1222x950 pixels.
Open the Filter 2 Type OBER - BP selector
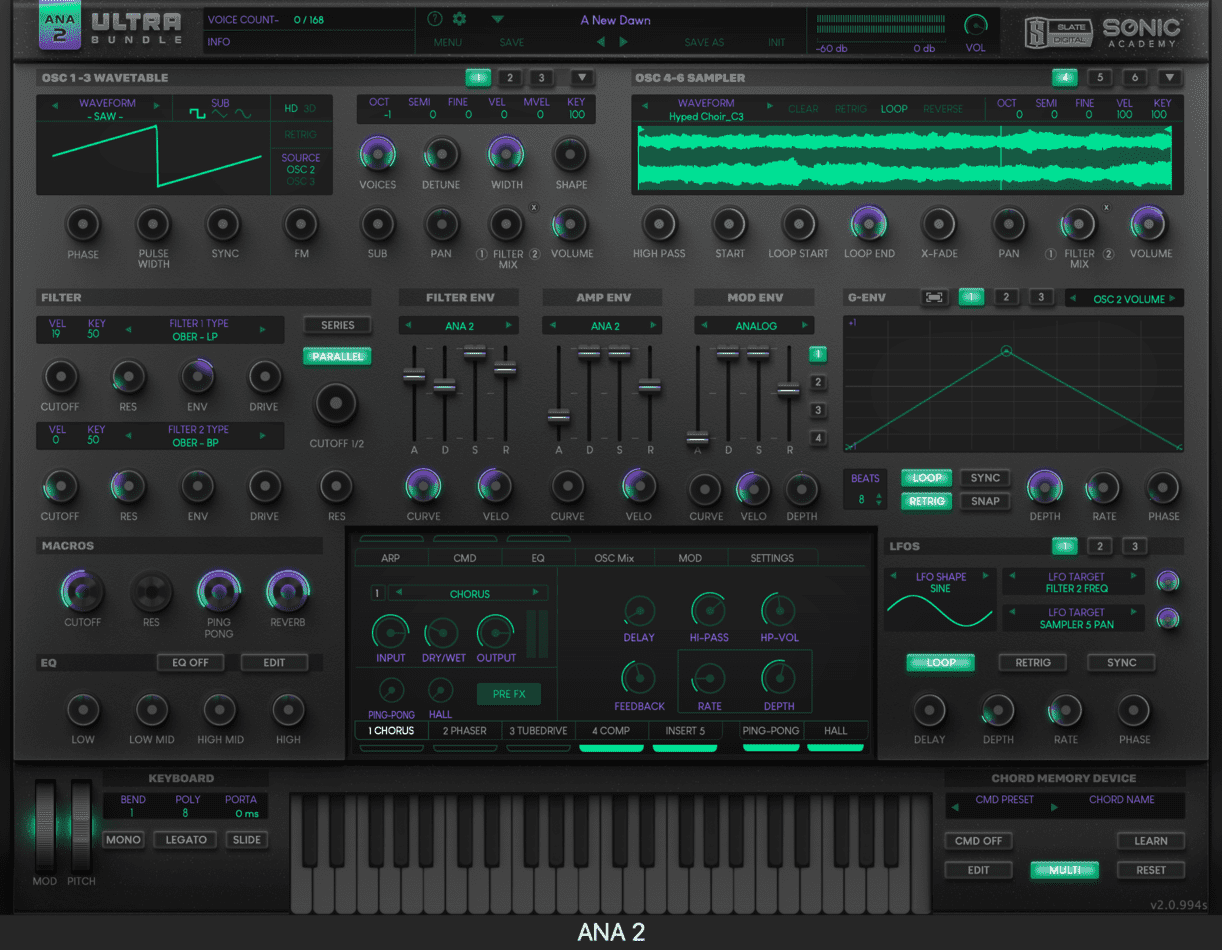point(198,436)
